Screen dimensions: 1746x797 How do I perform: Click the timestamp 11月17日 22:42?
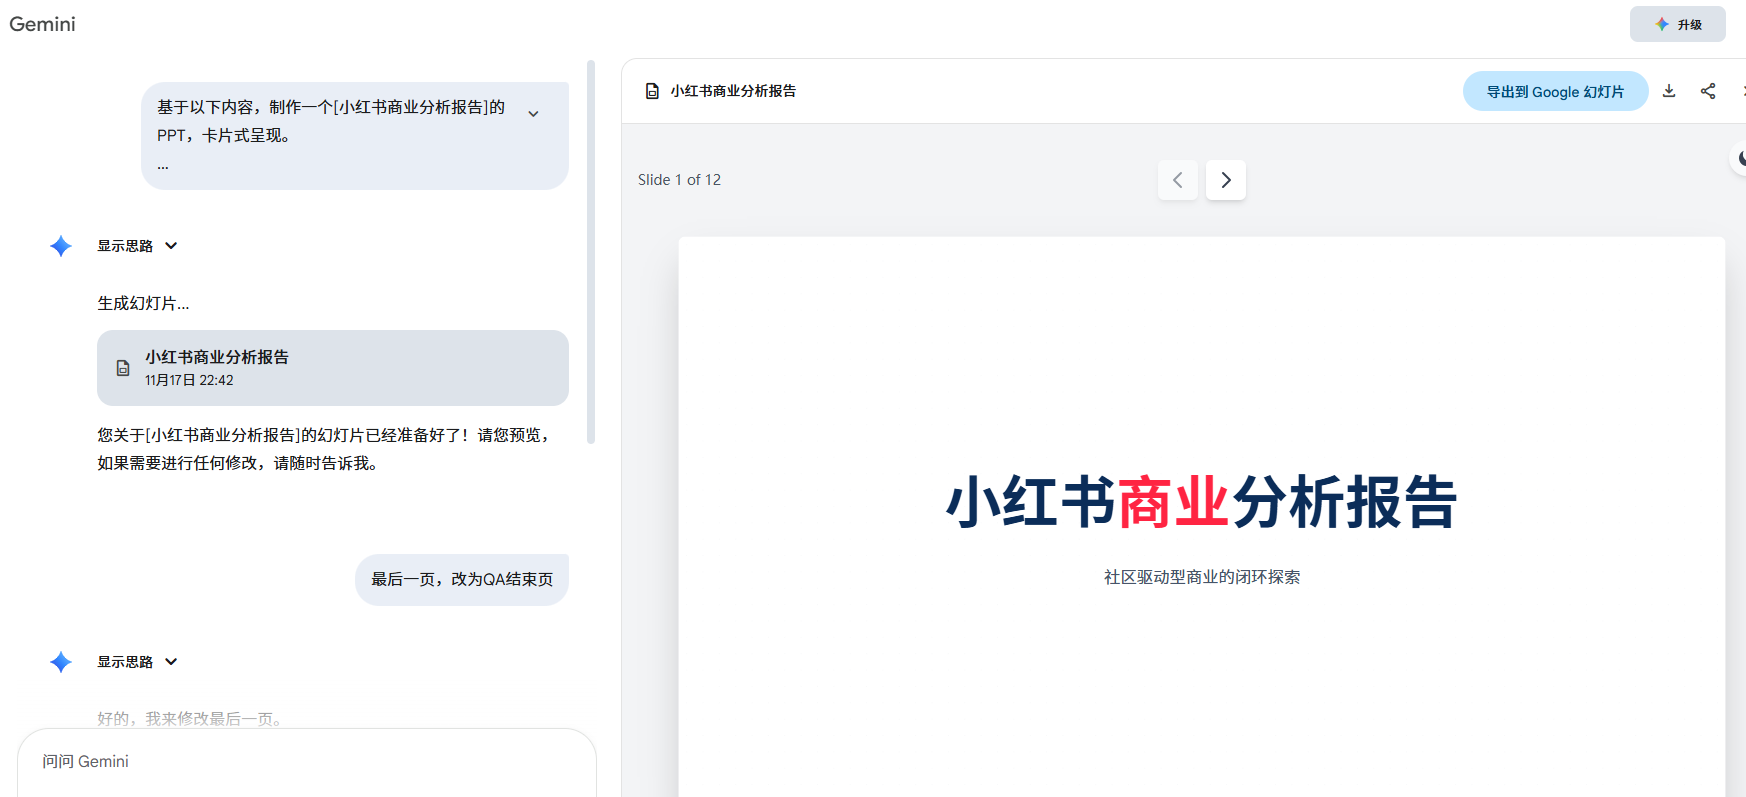click(x=189, y=380)
